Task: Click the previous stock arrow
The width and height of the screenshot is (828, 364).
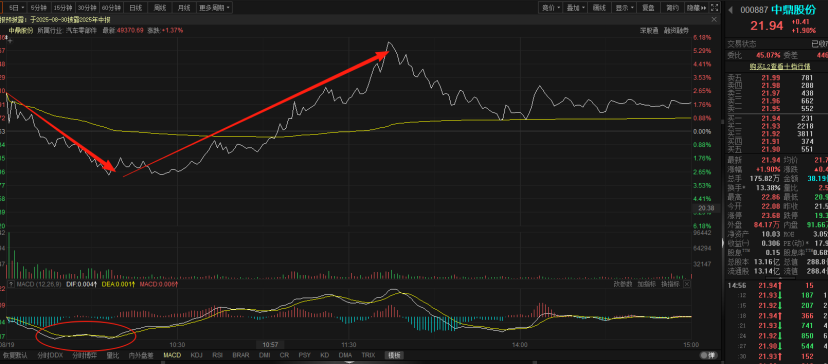Action: (731, 10)
